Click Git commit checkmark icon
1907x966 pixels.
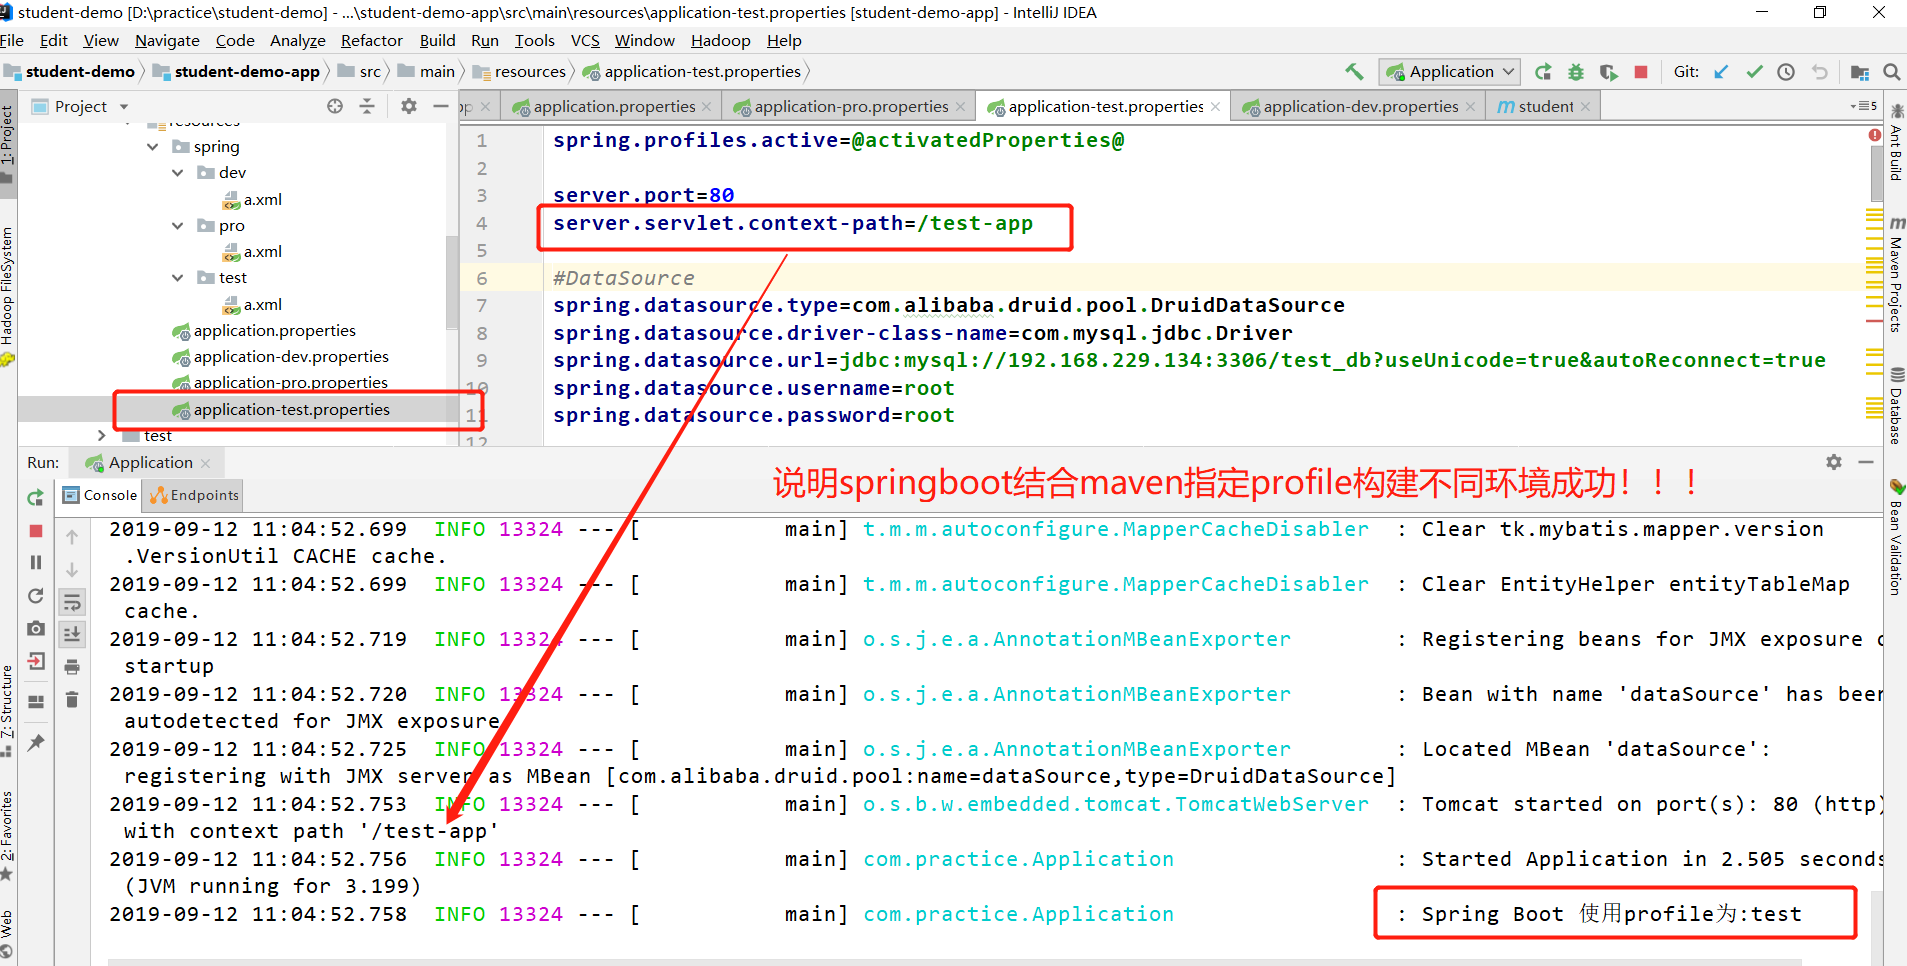point(1754,72)
